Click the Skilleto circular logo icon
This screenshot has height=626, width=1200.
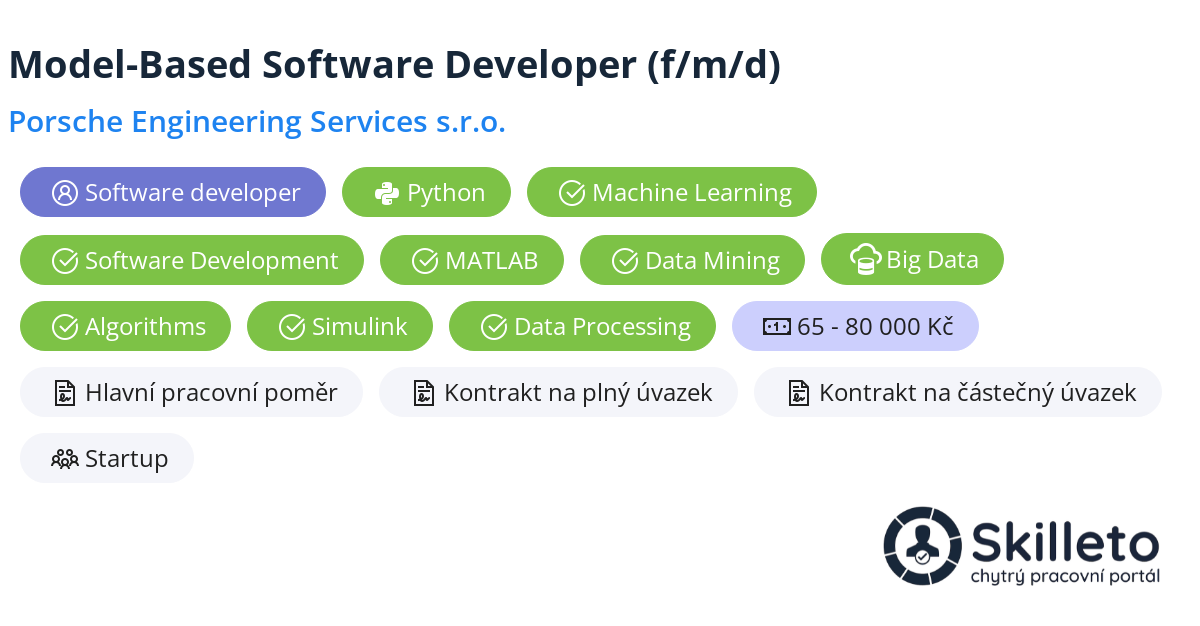922,545
